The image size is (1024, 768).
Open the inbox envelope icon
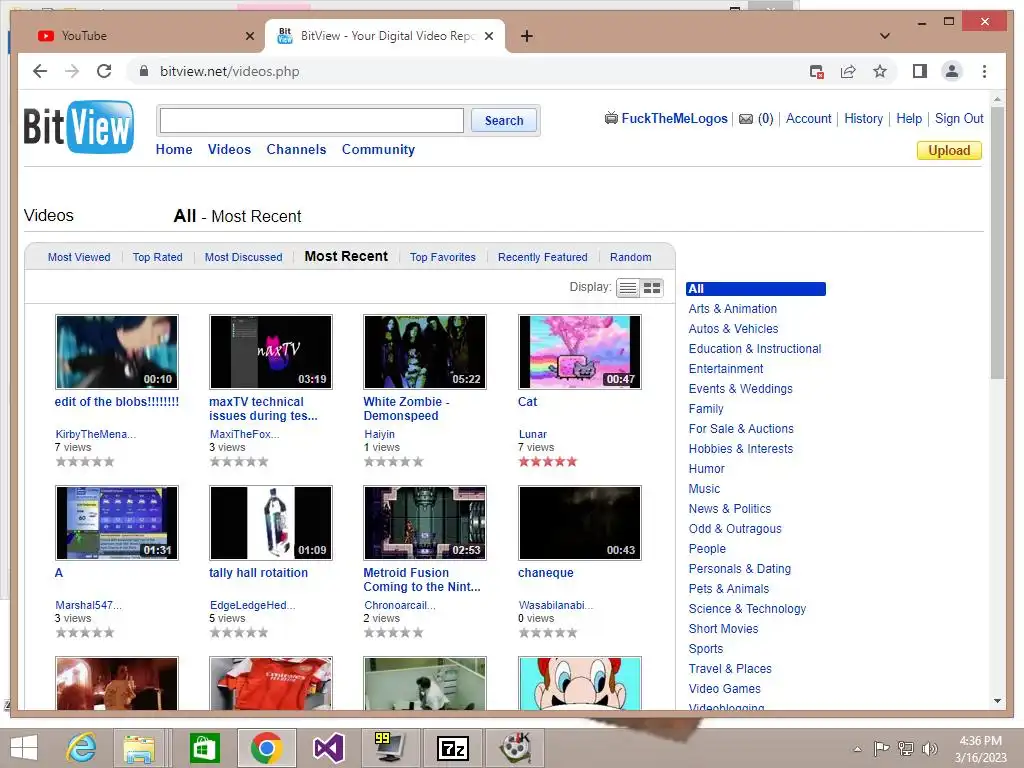click(x=746, y=119)
